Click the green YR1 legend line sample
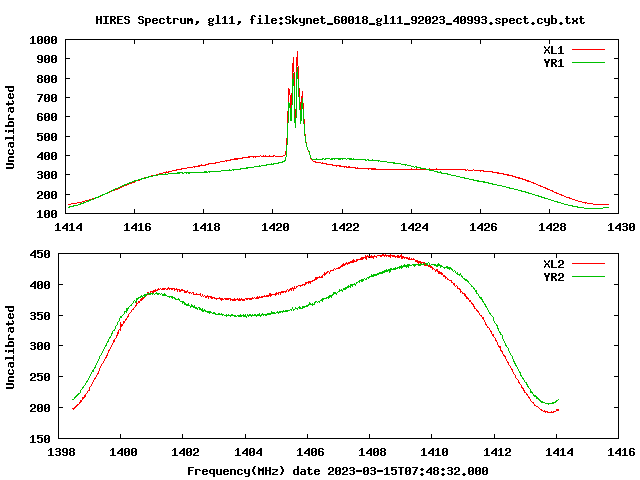The image size is (640, 480). point(588,63)
